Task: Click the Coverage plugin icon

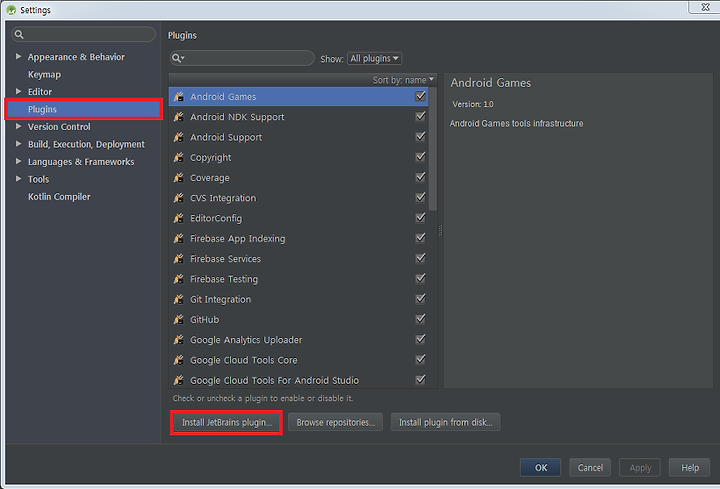Action: click(x=179, y=177)
